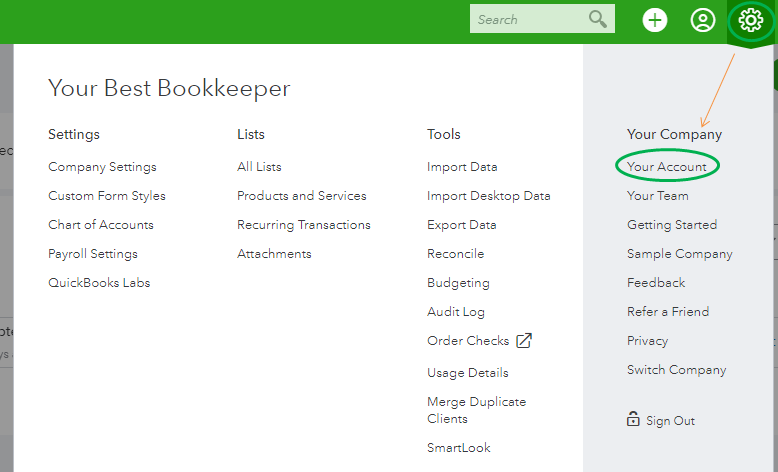Open Products and Services list

(x=302, y=196)
